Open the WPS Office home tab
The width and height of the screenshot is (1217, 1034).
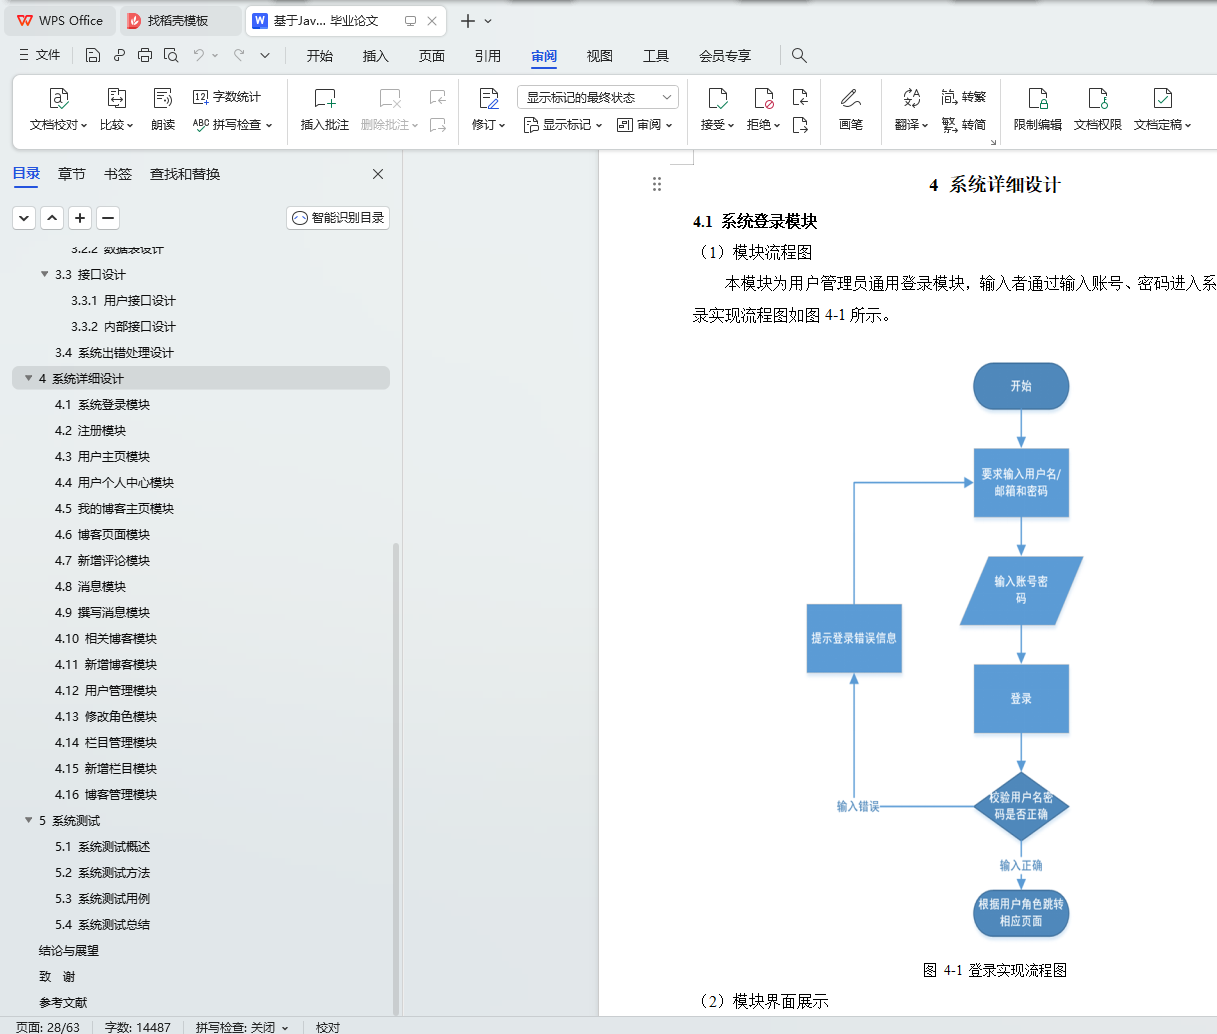[x=61, y=20]
